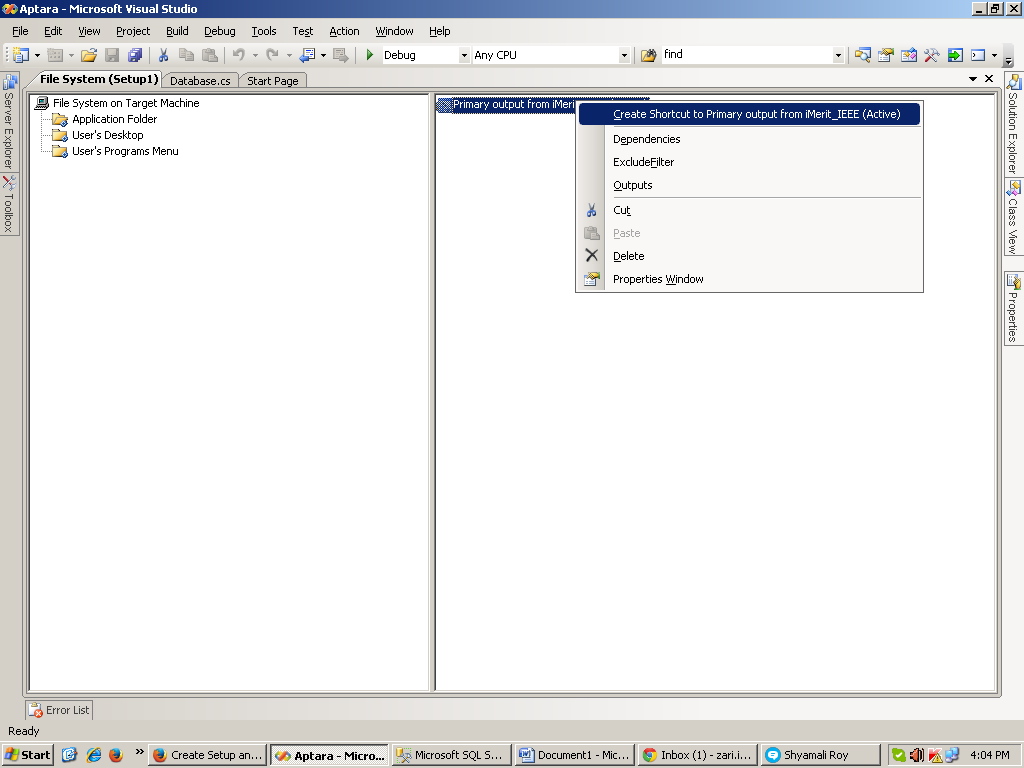Switch to the Database.cs tab
Image resolution: width=1024 pixels, height=768 pixels.
tap(200, 80)
